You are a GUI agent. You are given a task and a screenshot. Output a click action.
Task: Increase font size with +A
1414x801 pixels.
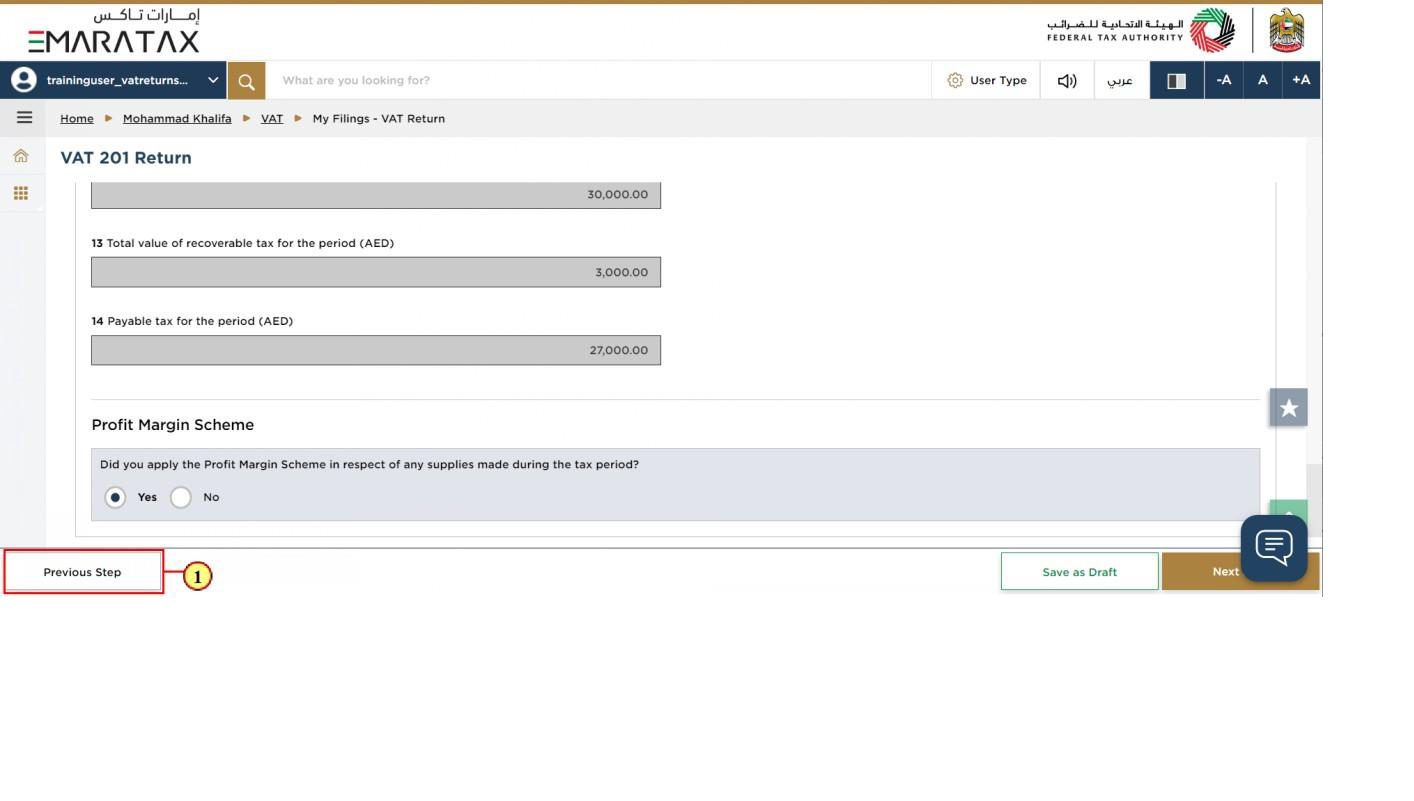[1301, 80]
